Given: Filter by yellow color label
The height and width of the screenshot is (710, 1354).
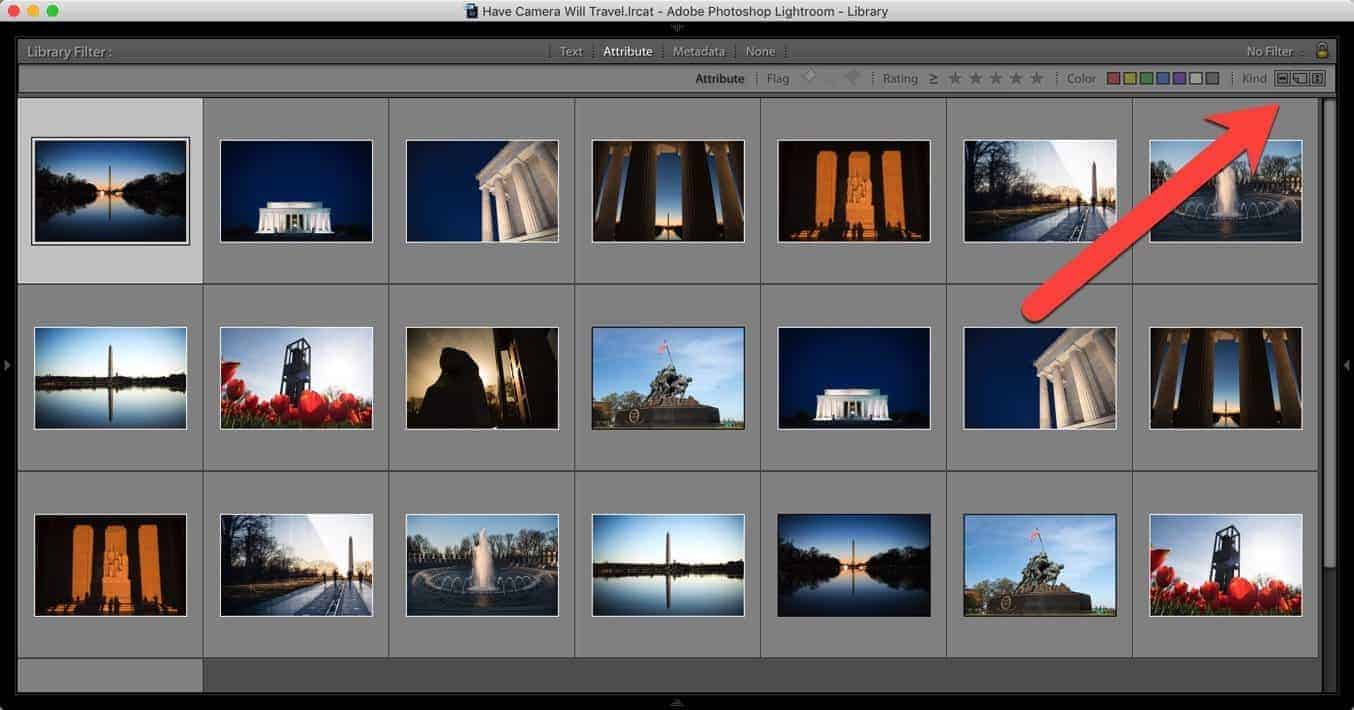Looking at the screenshot, I should coord(1130,78).
